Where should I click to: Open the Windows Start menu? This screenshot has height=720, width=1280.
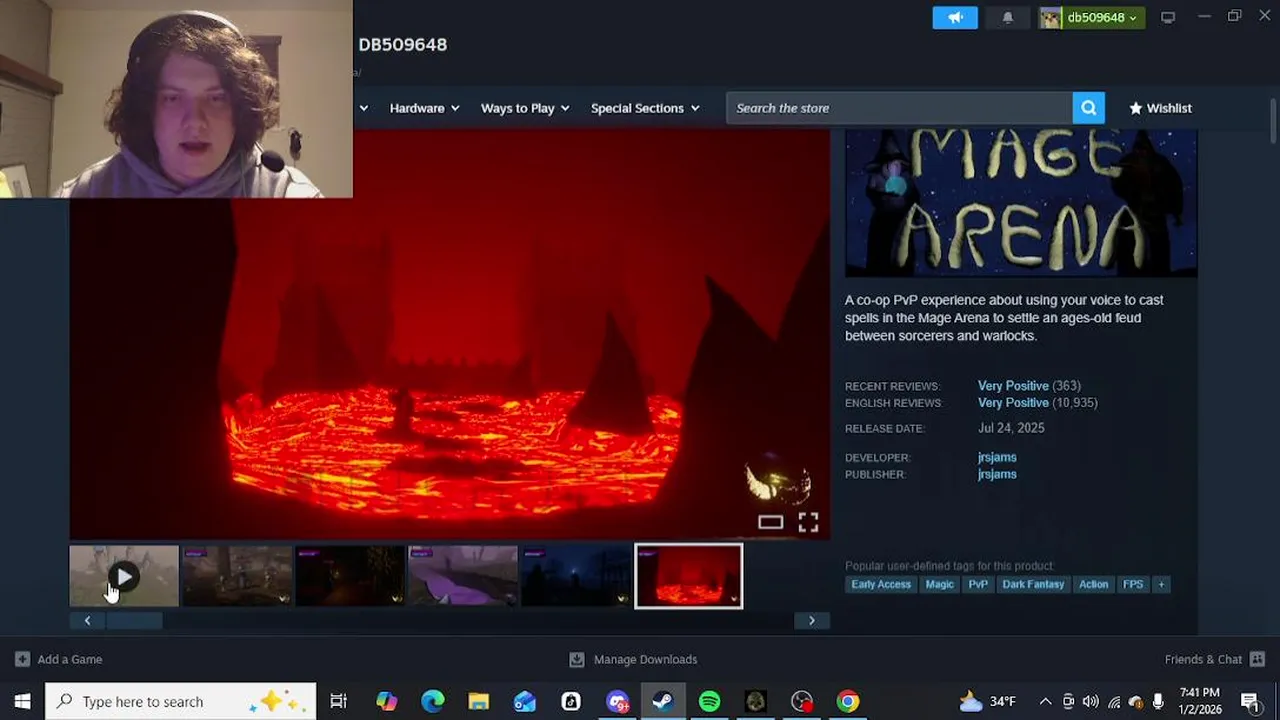[22, 701]
